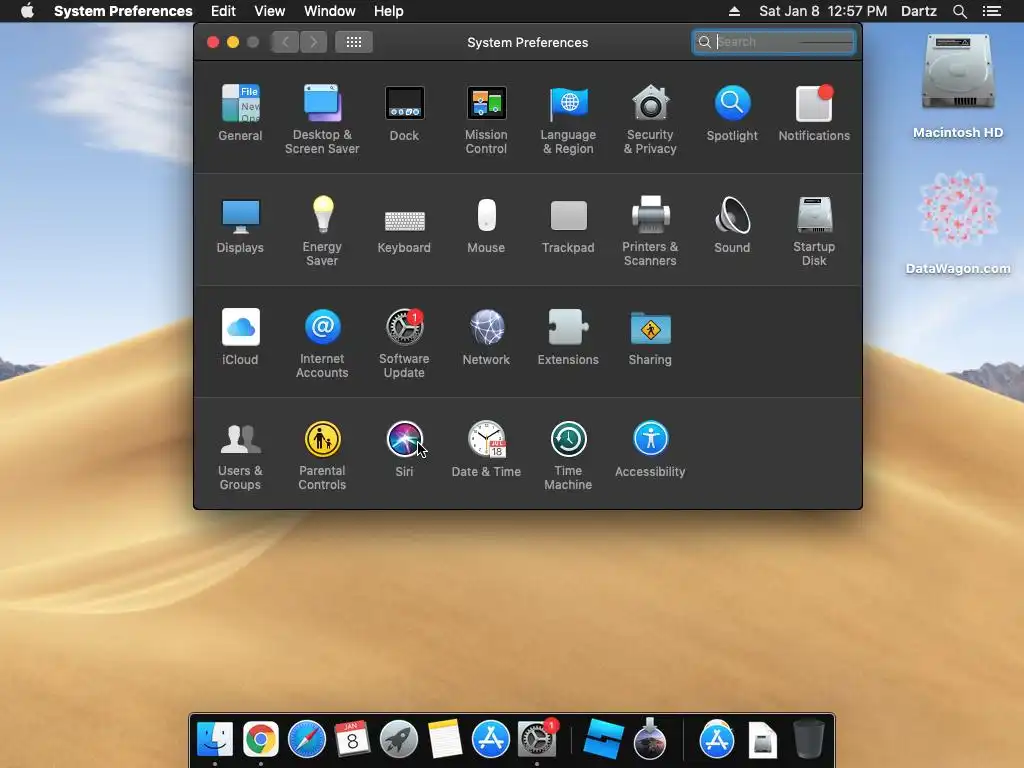Open iCloud preferences
The width and height of the screenshot is (1024, 768).
[x=240, y=337]
